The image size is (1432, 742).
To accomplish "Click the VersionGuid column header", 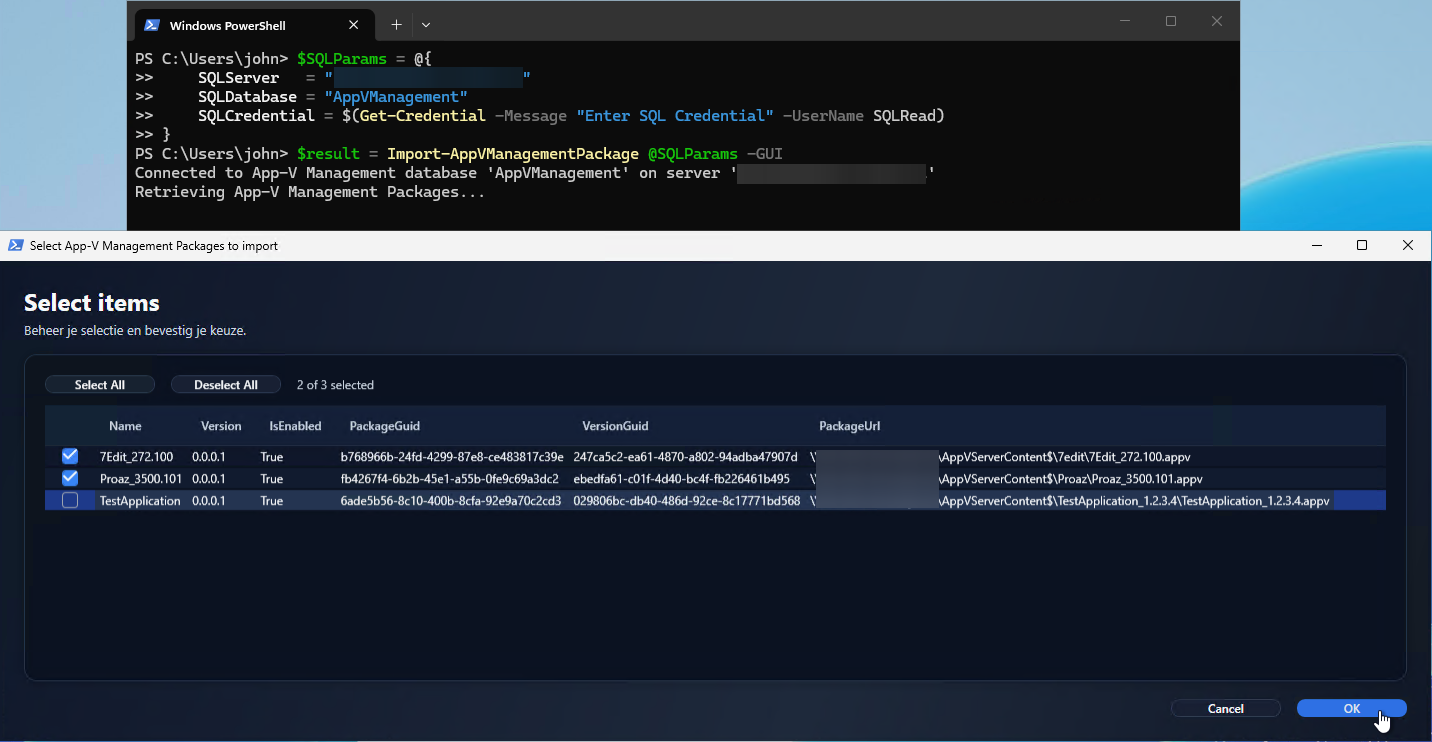I will pos(615,425).
